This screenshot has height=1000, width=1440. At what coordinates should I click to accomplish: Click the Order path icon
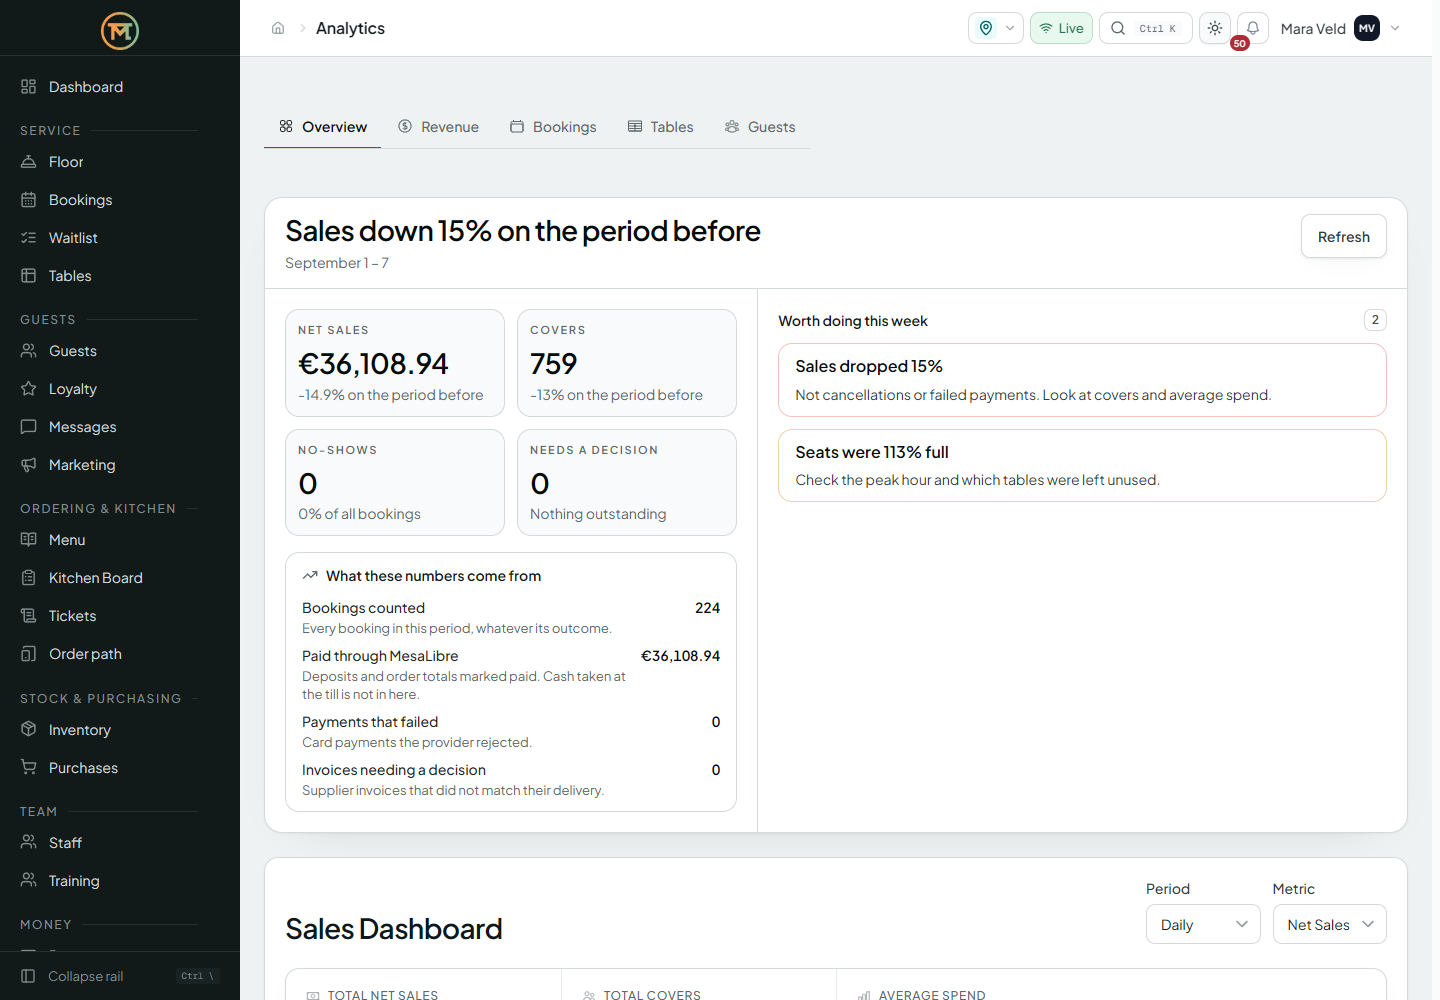tap(29, 654)
